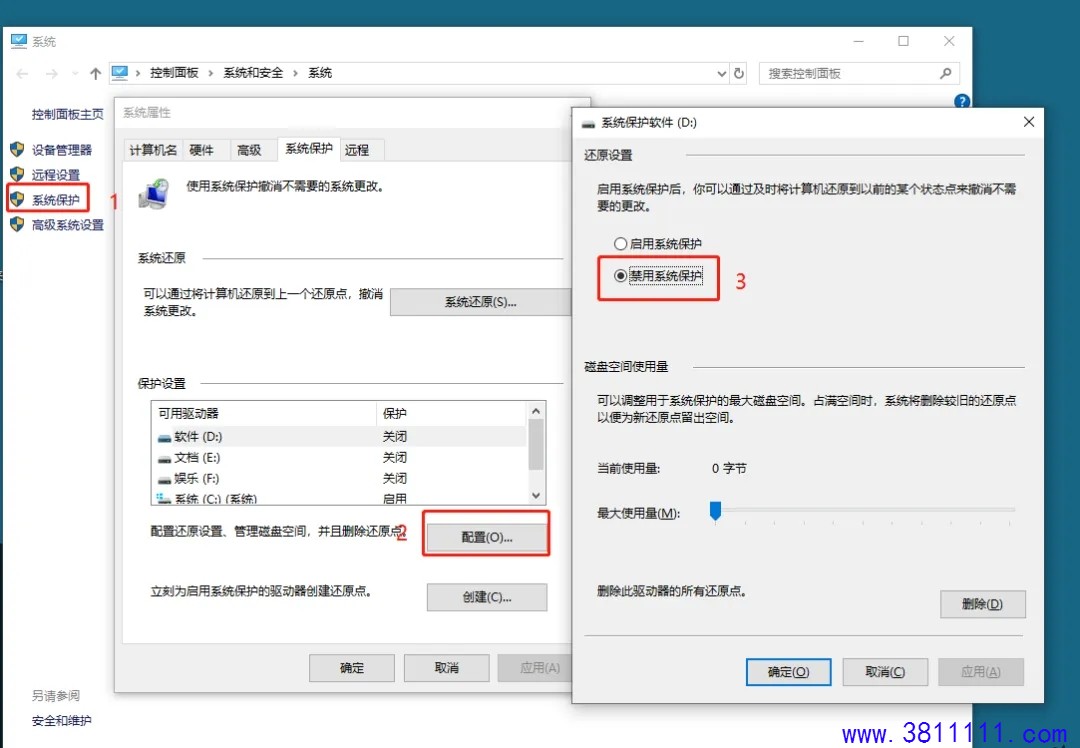Click 确定(O) in the 系统保护软件 dialog

(788, 672)
